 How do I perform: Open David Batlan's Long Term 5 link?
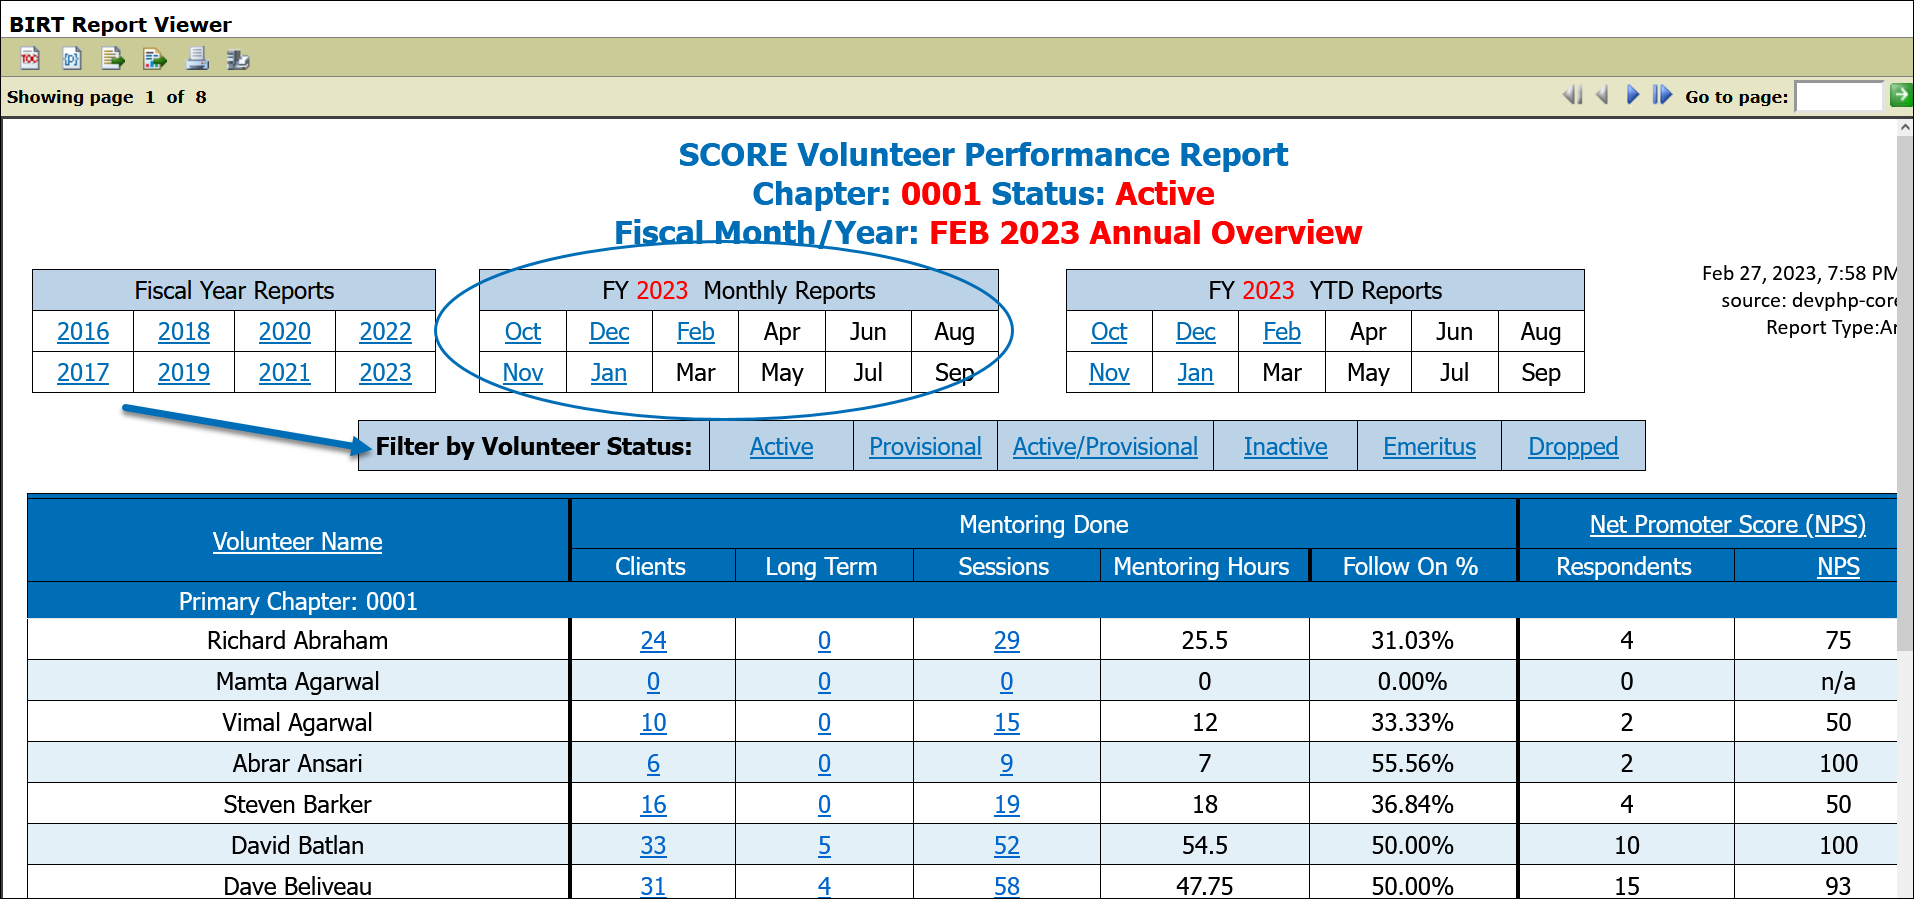pos(824,846)
